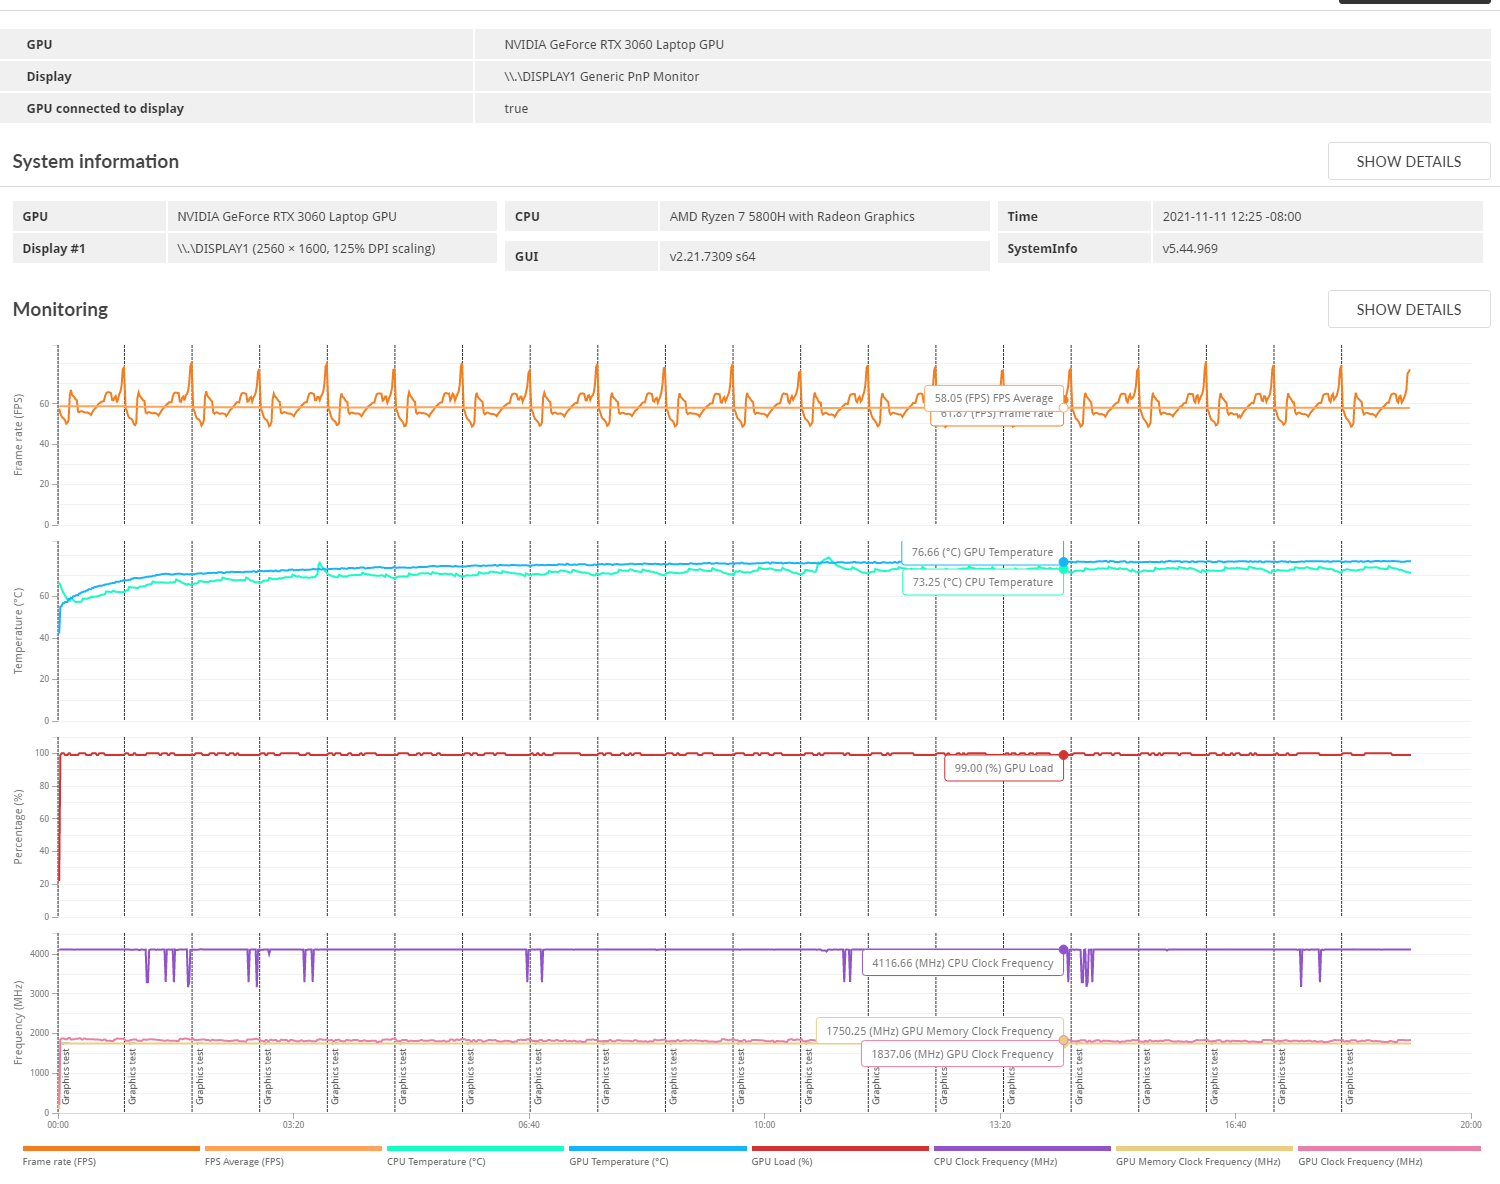Click the purple CPU Clock Frequency data point

[x=1064, y=950]
